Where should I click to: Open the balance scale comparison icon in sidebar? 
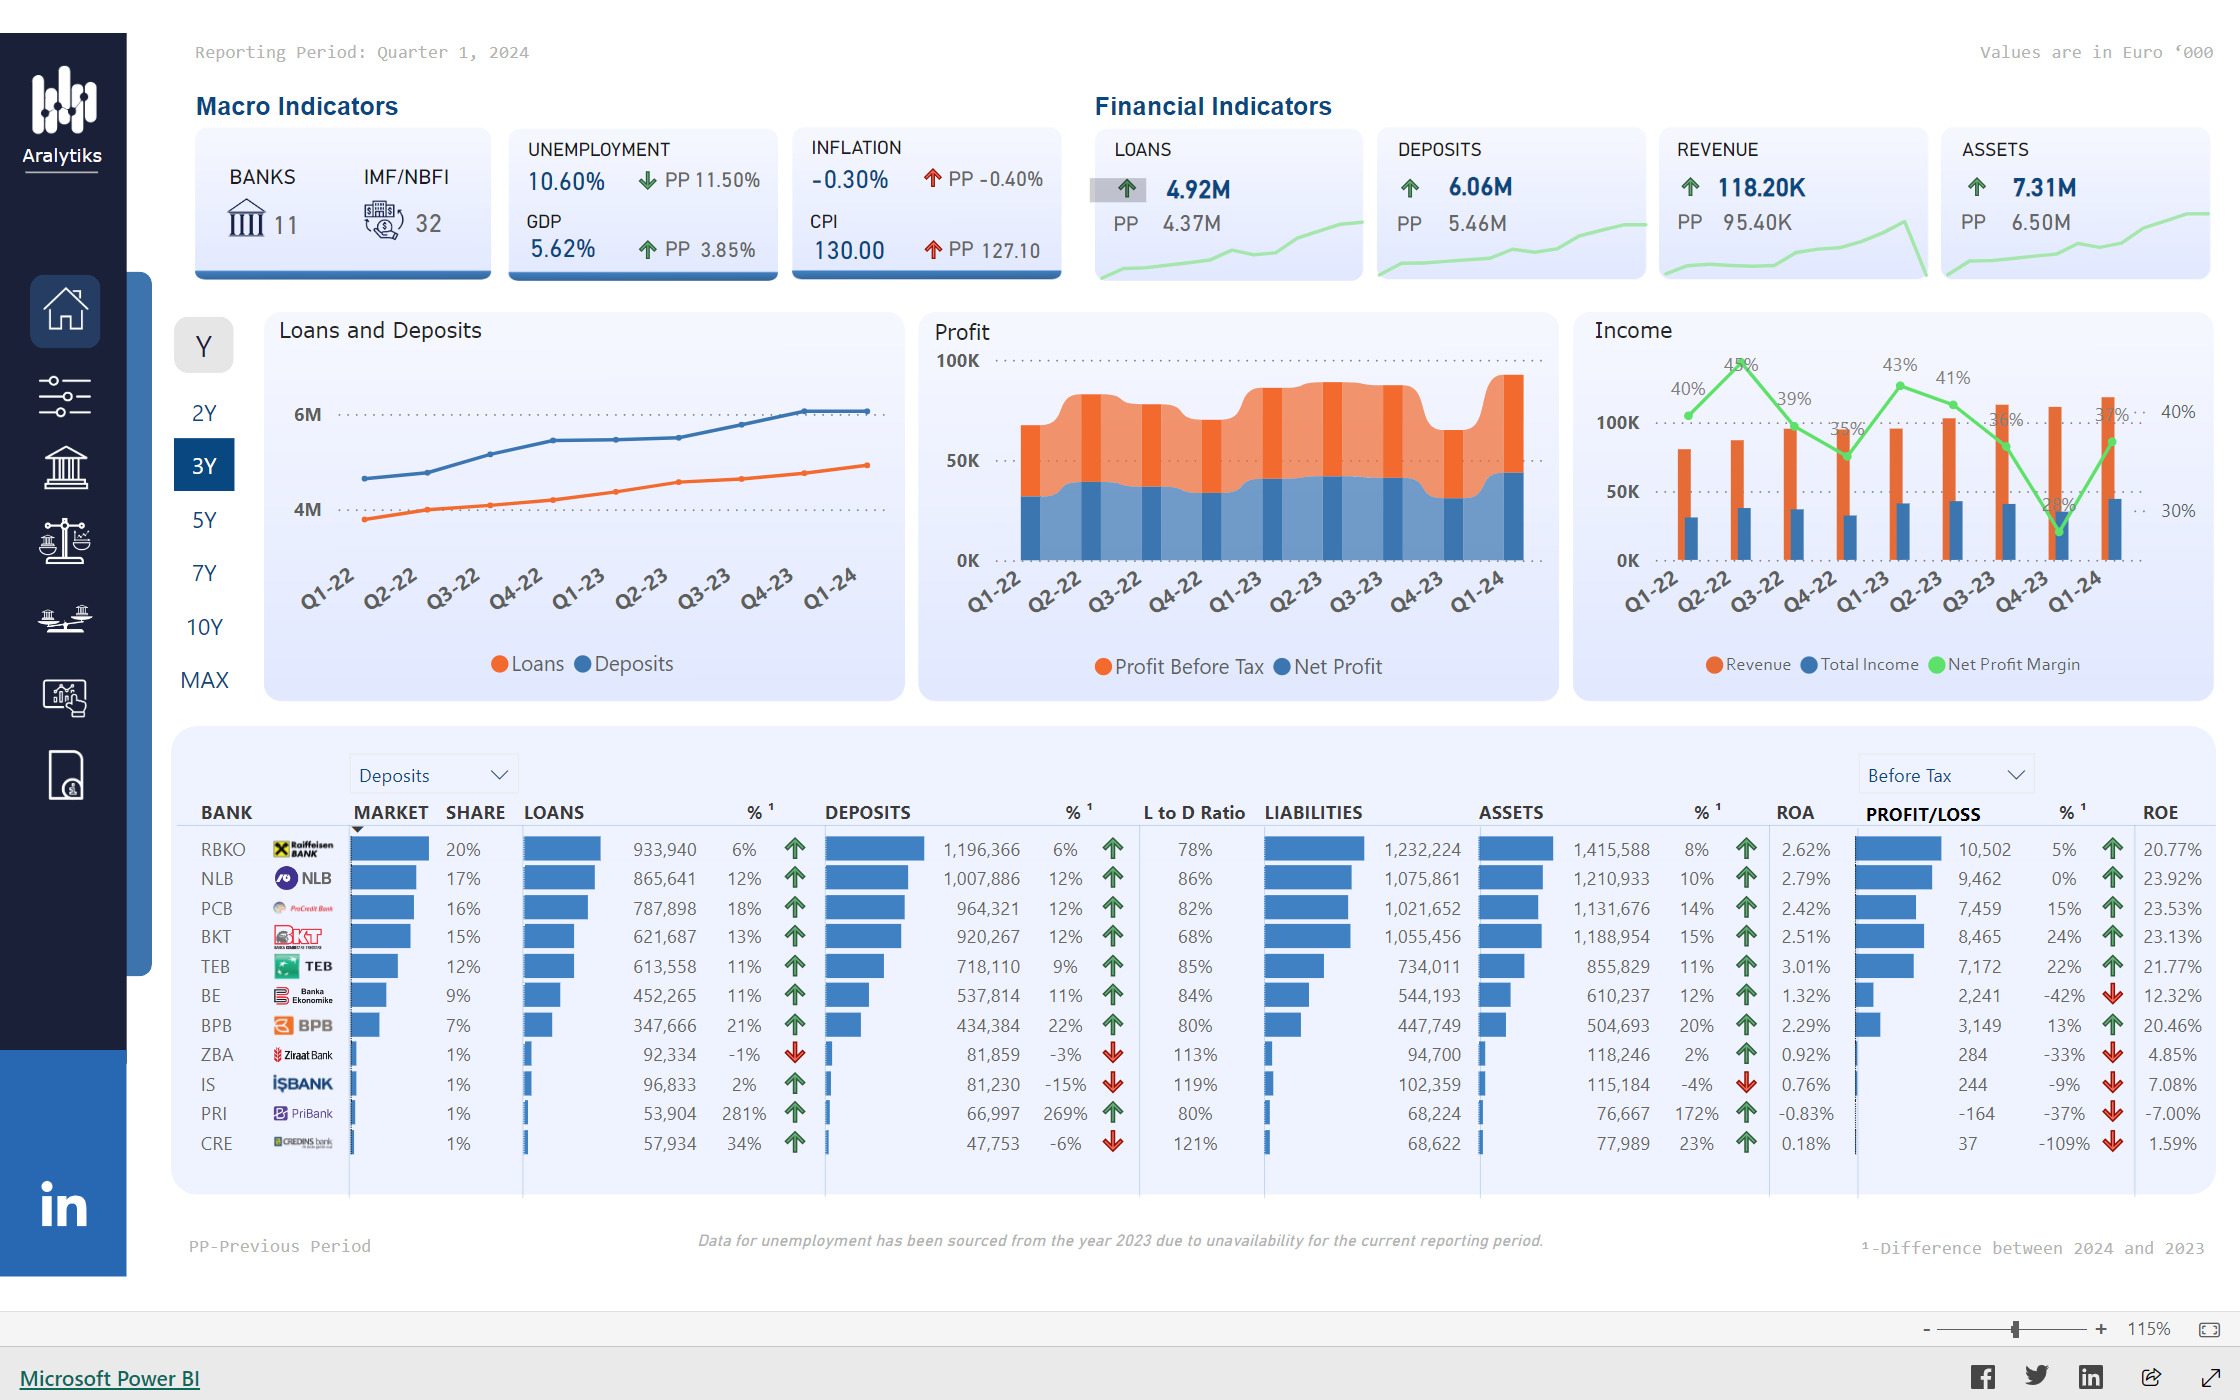coord(65,541)
